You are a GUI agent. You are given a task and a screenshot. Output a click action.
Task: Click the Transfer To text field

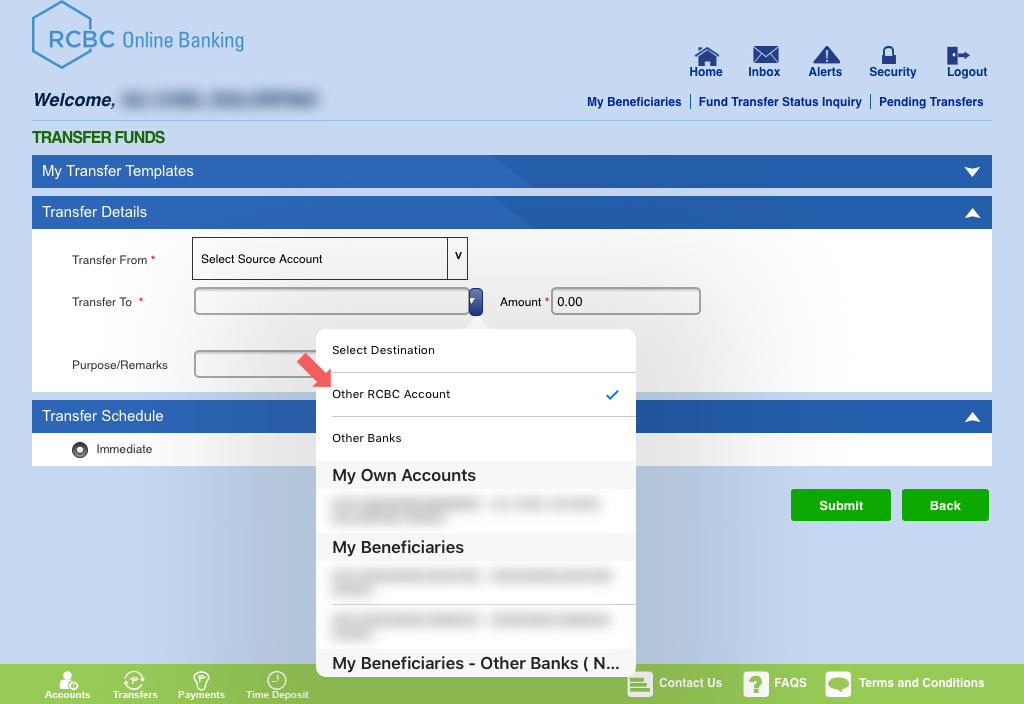[x=332, y=301]
